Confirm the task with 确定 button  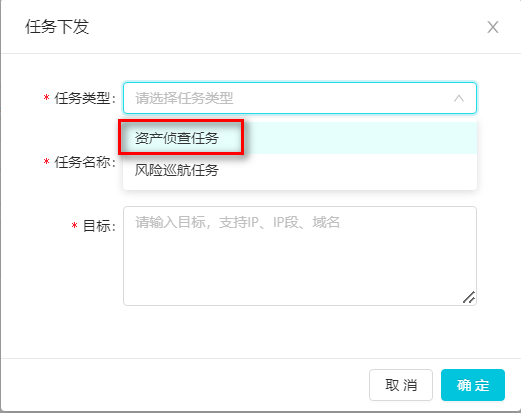[473, 385]
